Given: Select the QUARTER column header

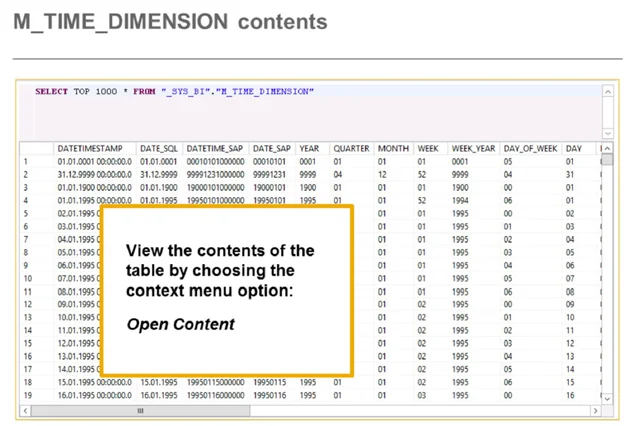Looking at the screenshot, I should 351,148.
